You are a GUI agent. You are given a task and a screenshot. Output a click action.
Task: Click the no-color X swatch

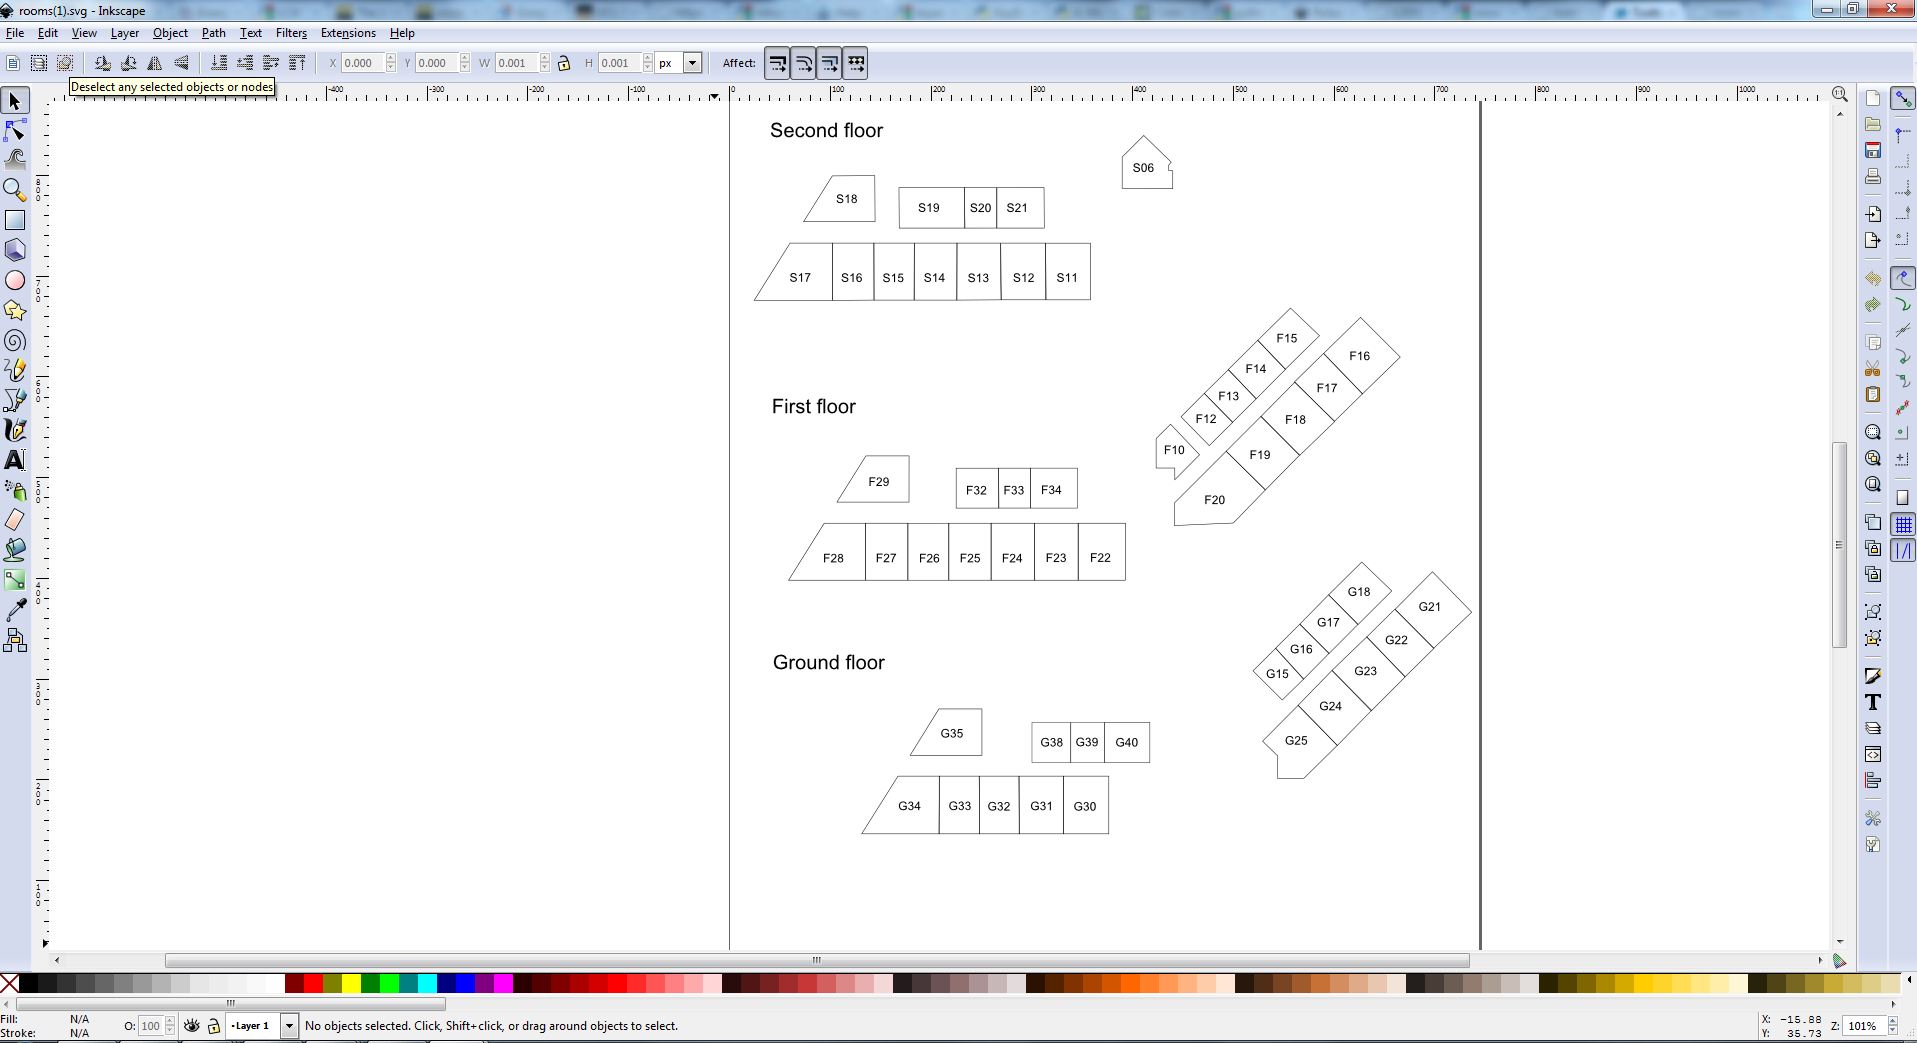(9, 984)
